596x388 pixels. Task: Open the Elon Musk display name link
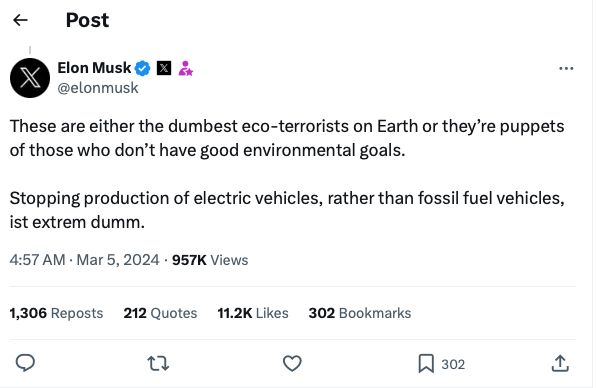pyautogui.click(x=94, y=68)
